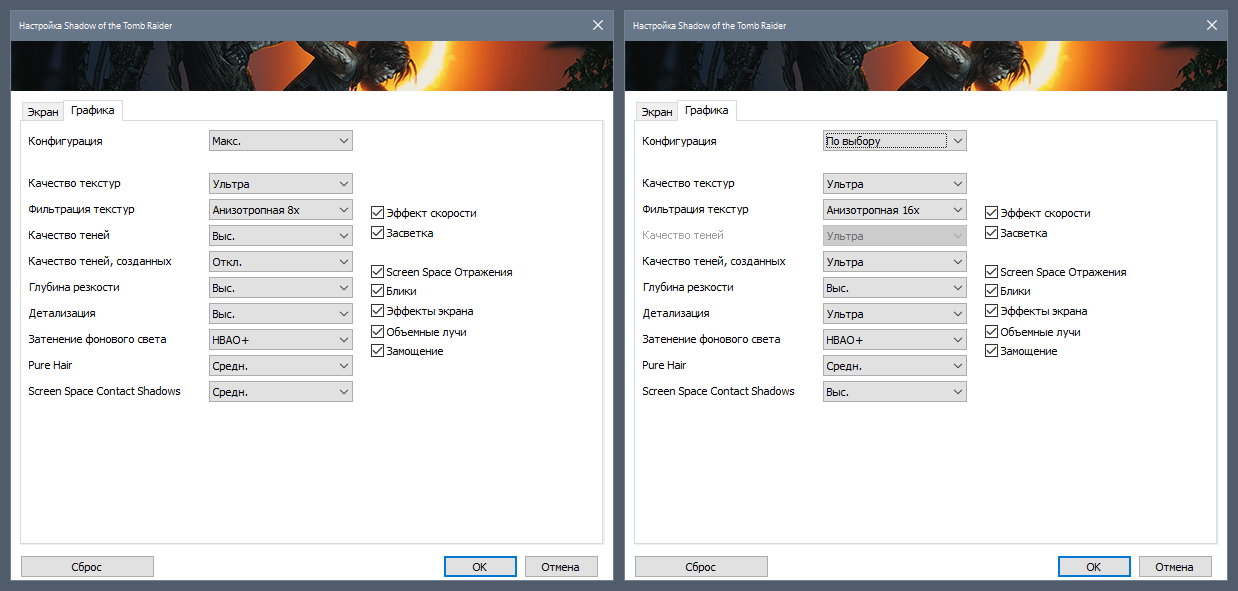Image resolution: width=1238 pixels, height=591 pixels.
Task: Toggle Засветка checkbox in left window
Action: [377, 233]
